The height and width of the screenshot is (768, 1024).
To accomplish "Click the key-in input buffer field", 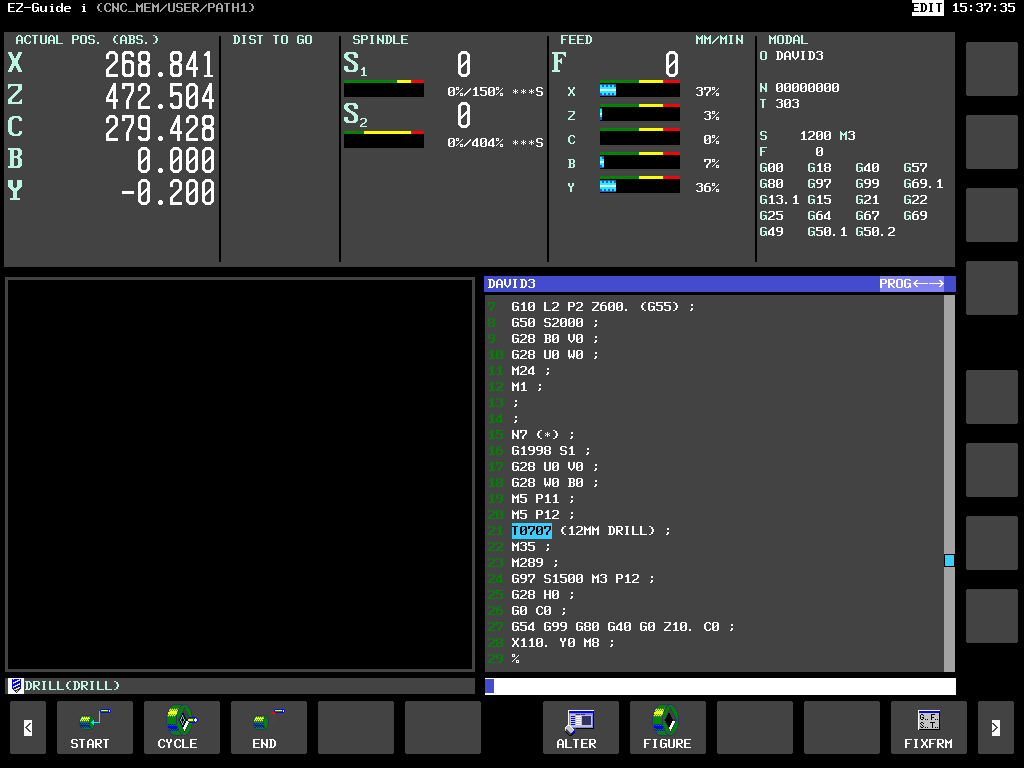I will [x=720, y=686].
